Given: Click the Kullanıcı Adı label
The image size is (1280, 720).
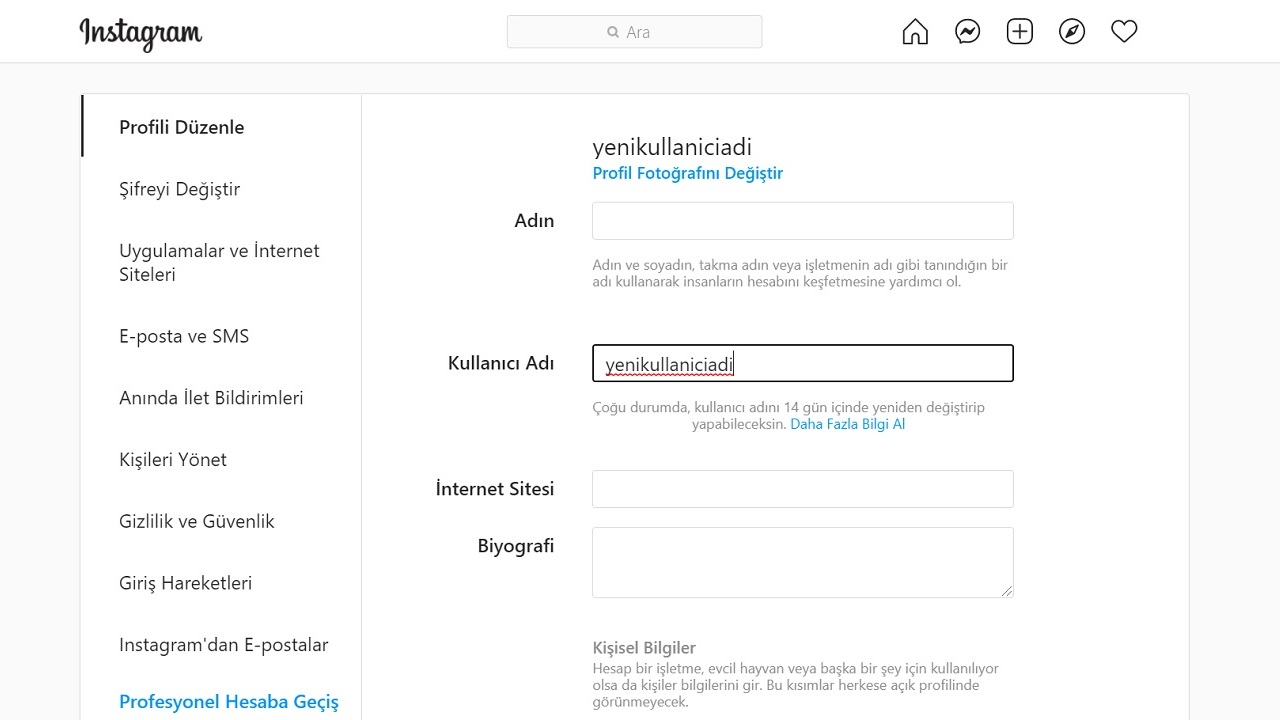Looking at the screenshot, I should pyautogui.click(x=501, y=363).
